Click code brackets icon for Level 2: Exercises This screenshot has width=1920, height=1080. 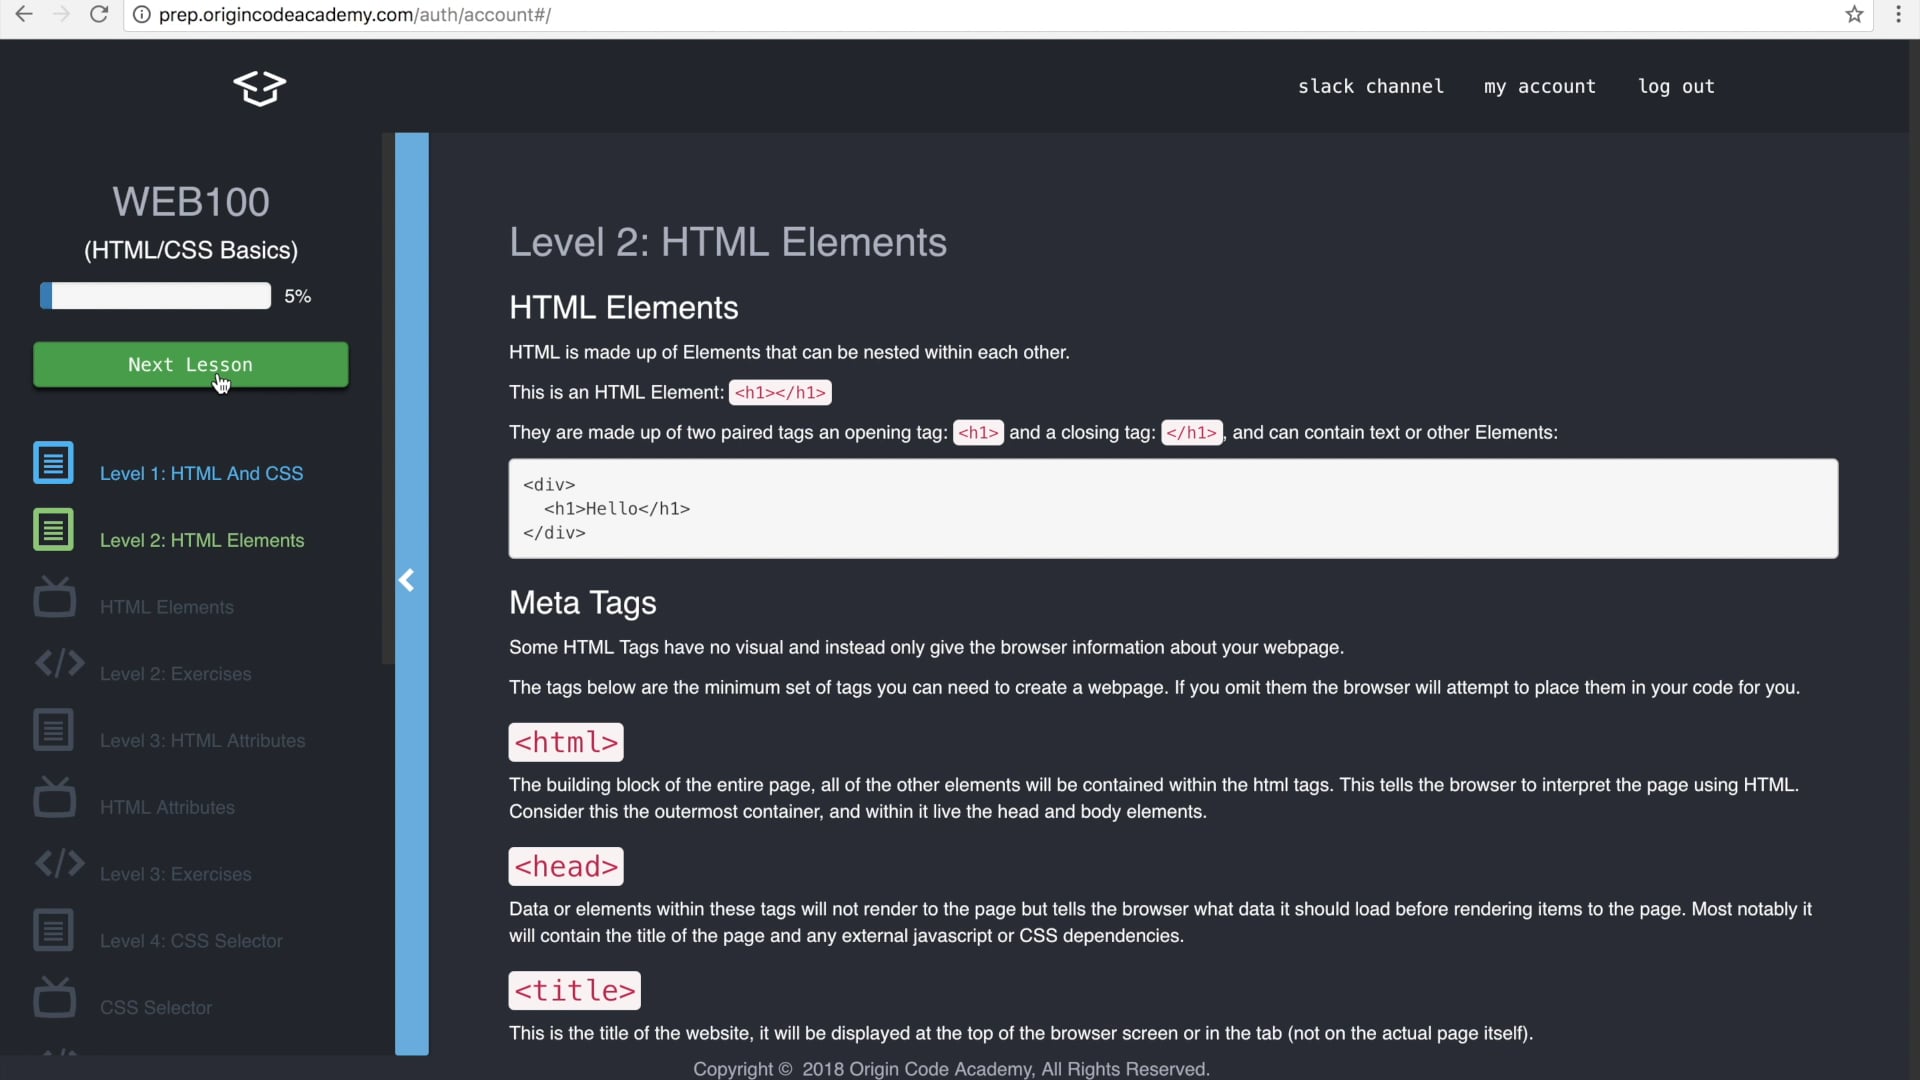pos(59,663)
